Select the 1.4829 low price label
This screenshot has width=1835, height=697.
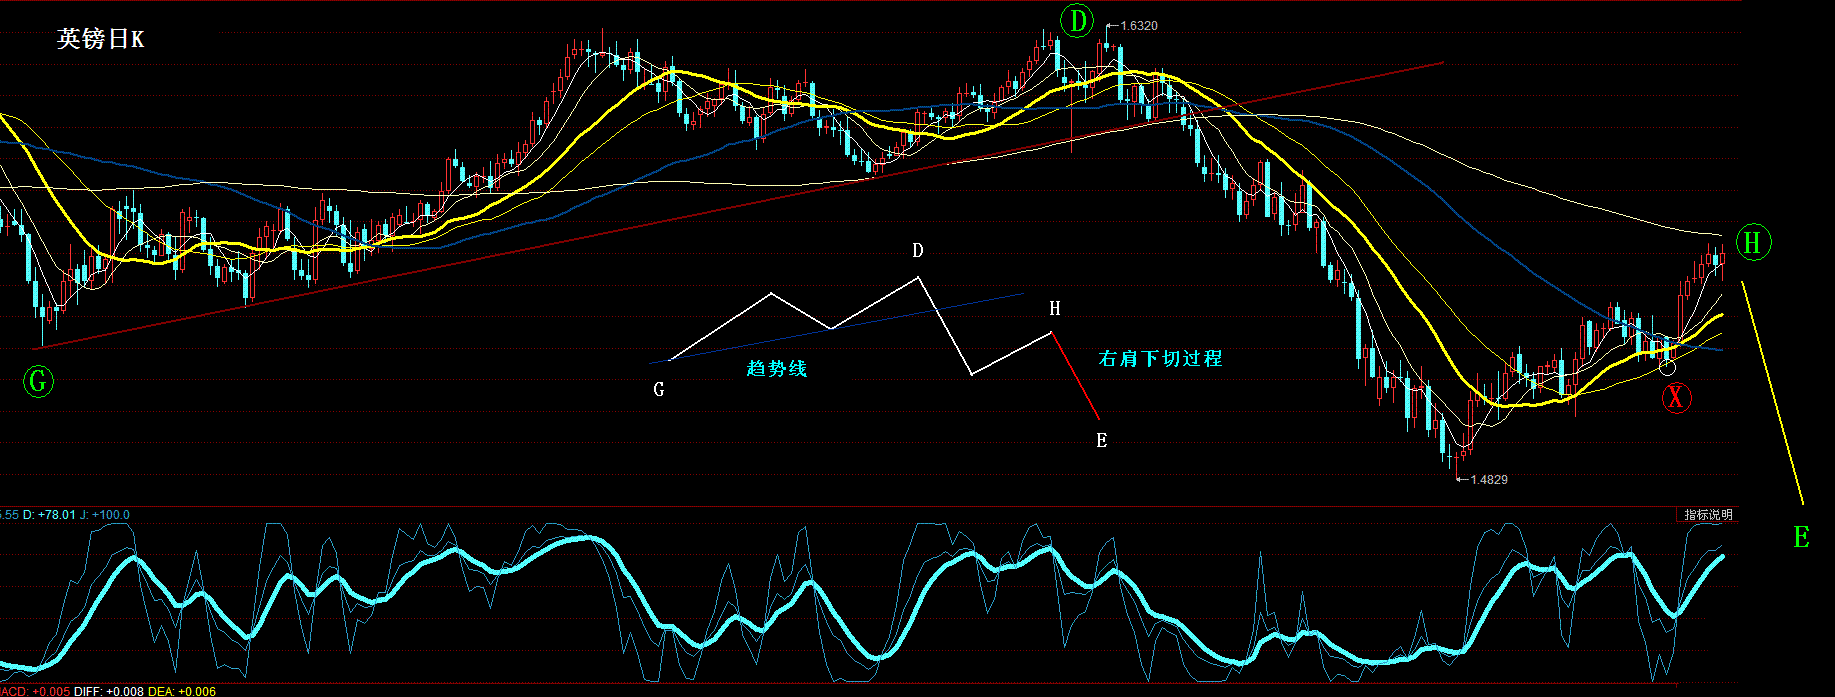click(x=1489, y=480)
